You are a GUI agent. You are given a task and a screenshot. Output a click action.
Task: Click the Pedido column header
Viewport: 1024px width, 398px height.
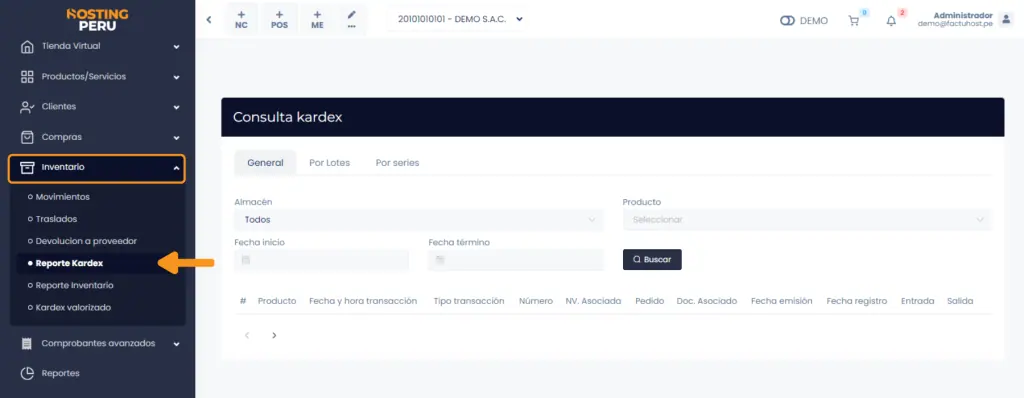(649, 301)
